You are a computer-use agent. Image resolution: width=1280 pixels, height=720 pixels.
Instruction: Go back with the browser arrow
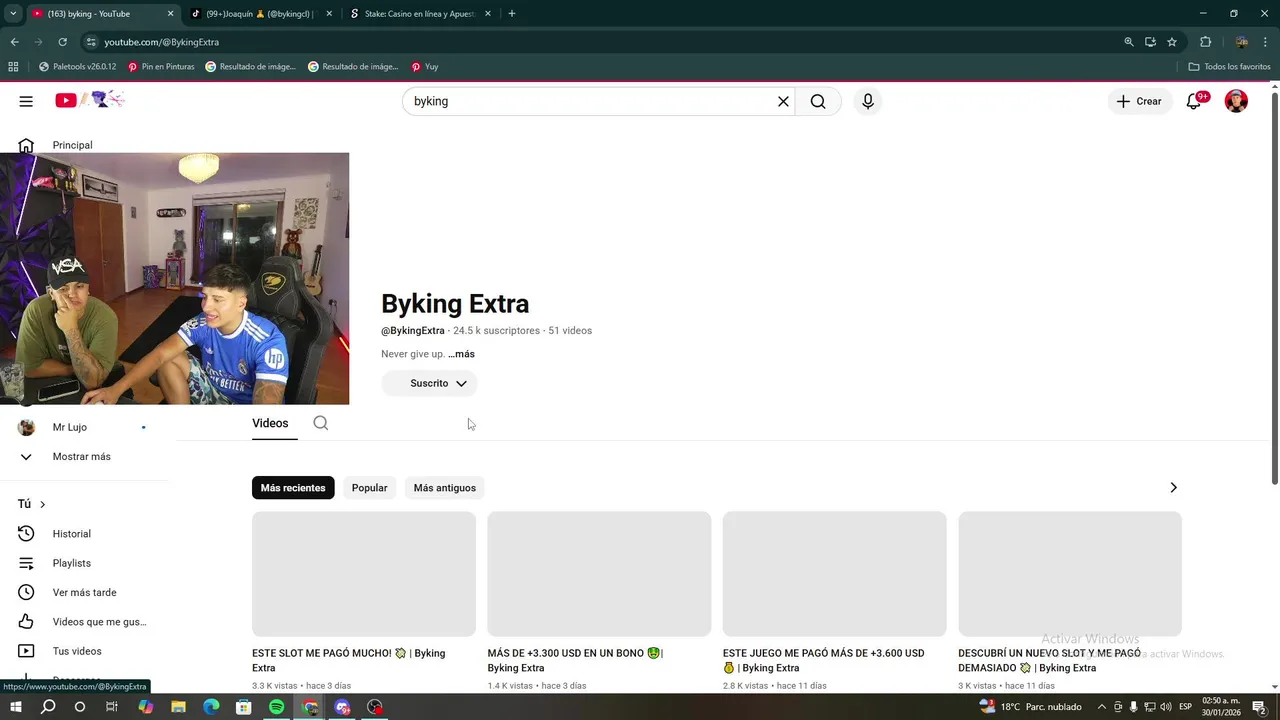pyautogui.click(x=14, y=42)
